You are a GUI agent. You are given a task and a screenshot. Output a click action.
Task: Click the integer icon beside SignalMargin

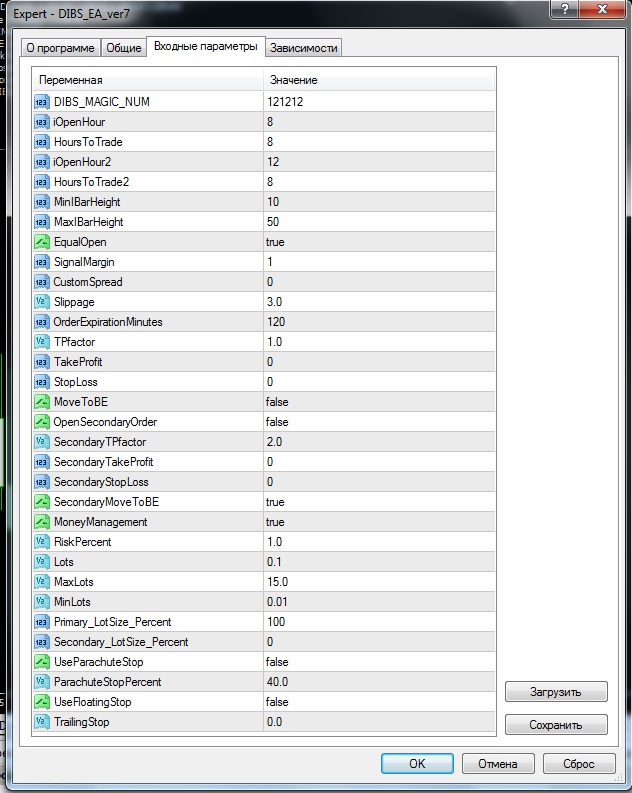(x=42, y=262)
